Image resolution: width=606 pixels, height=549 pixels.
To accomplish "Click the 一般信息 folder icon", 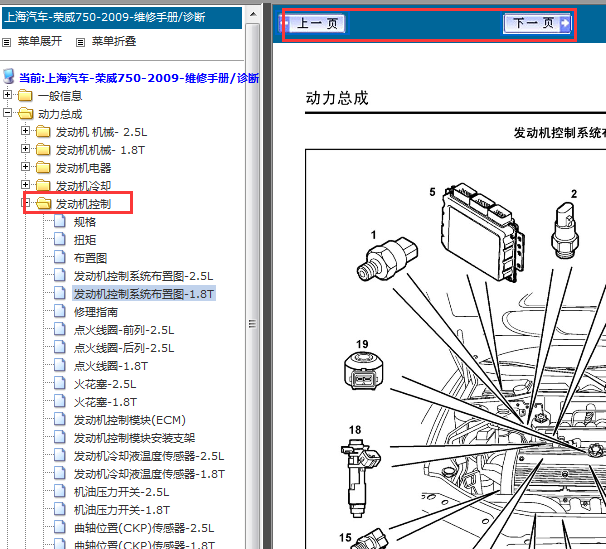I will 25,95.
